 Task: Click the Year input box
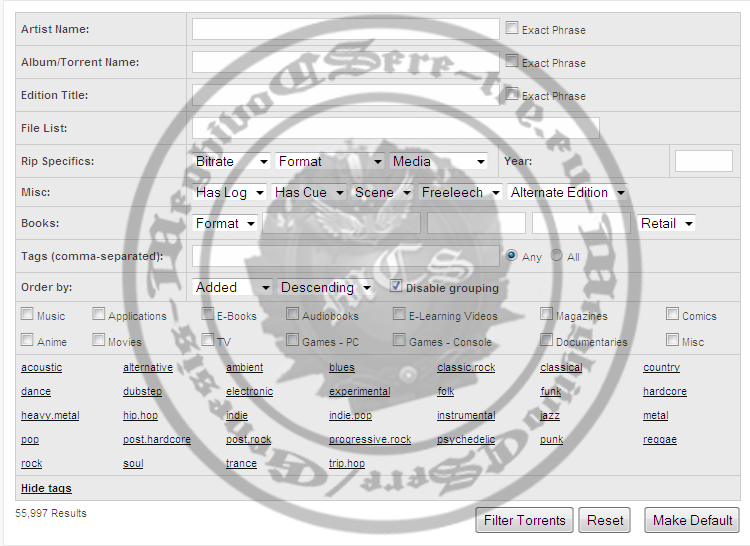pyautogui.click(x=703, y=161)
